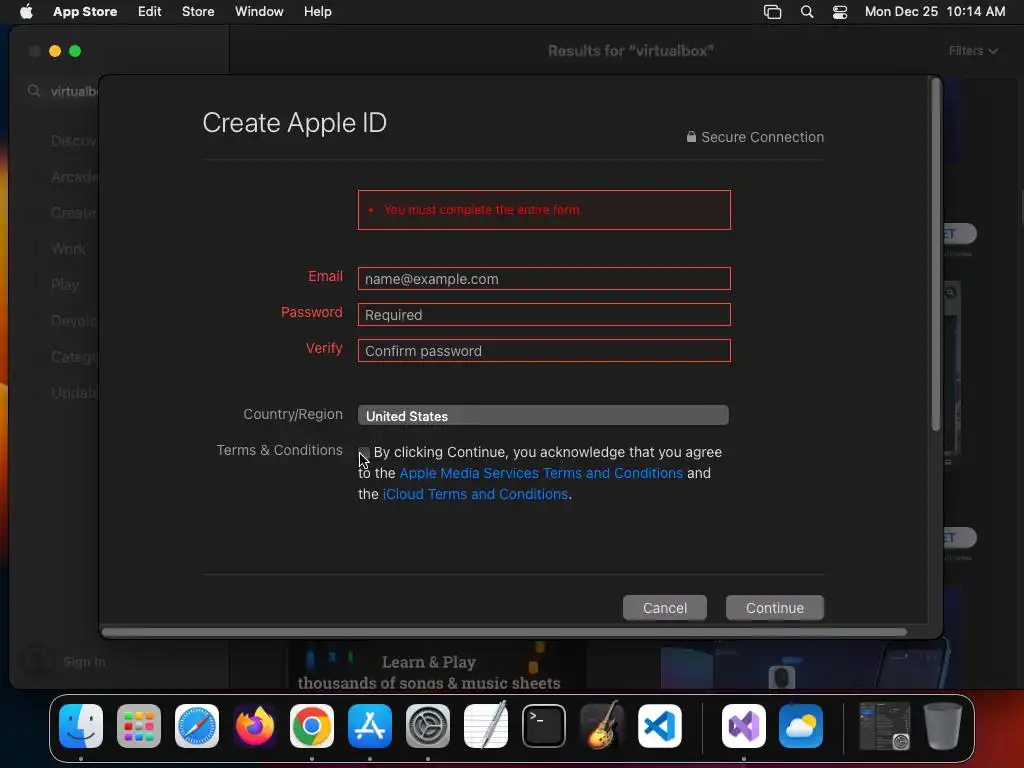Launch GarageBand from the Dock

point(601,726)
